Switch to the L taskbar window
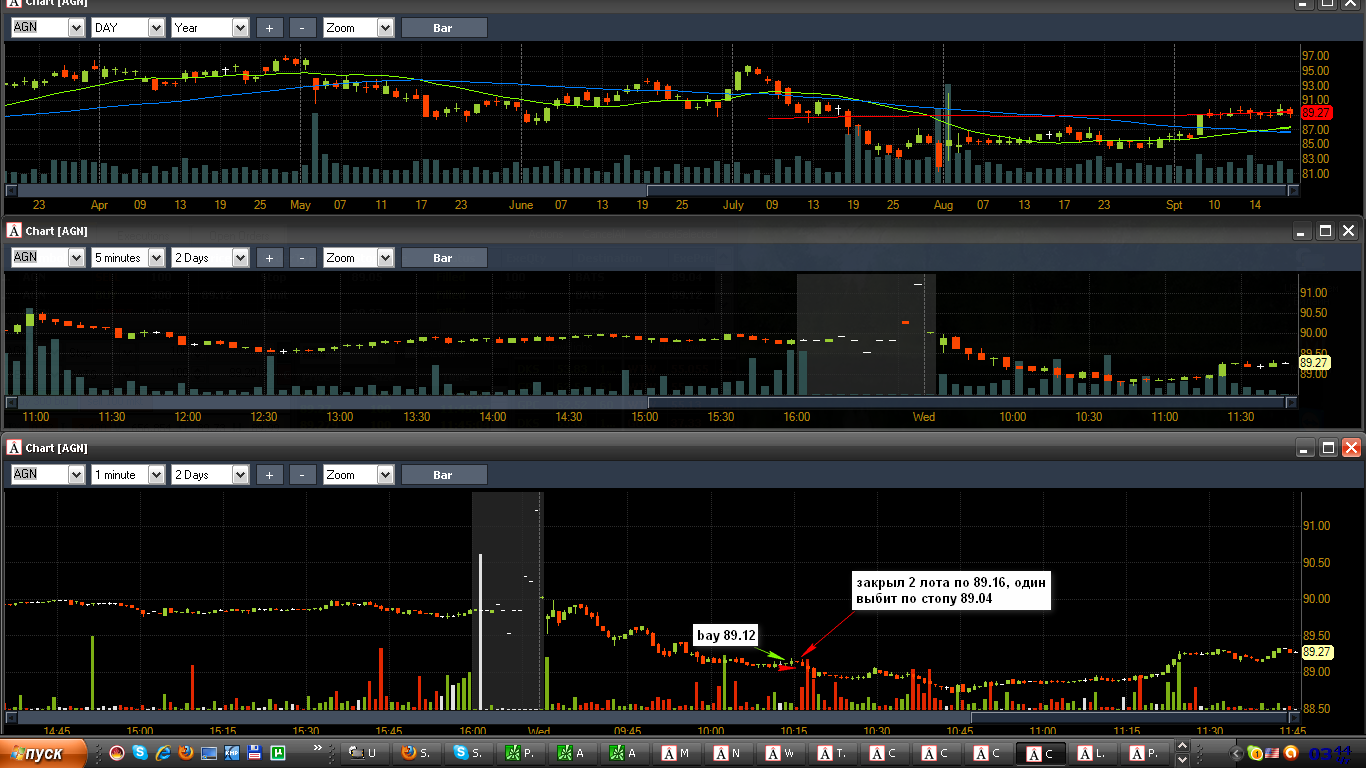 pos(1094,754)
